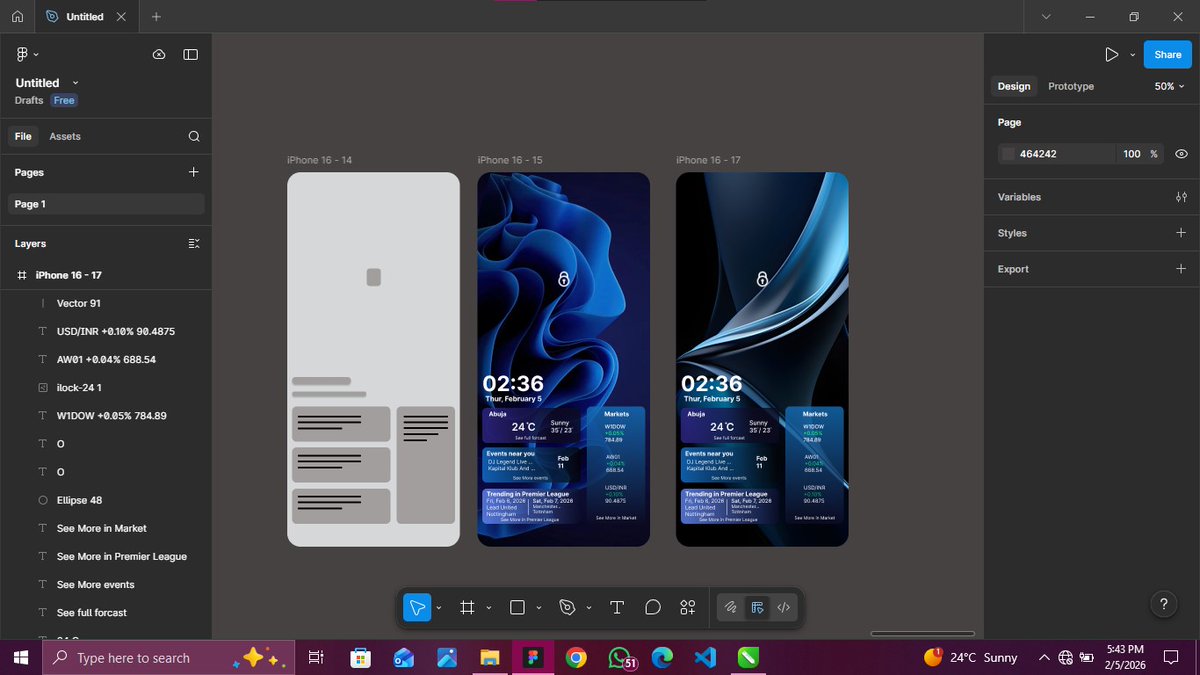Open the Figma logo menu chevron
Viewport: 1200px width, 675px height.
[37, 54]
